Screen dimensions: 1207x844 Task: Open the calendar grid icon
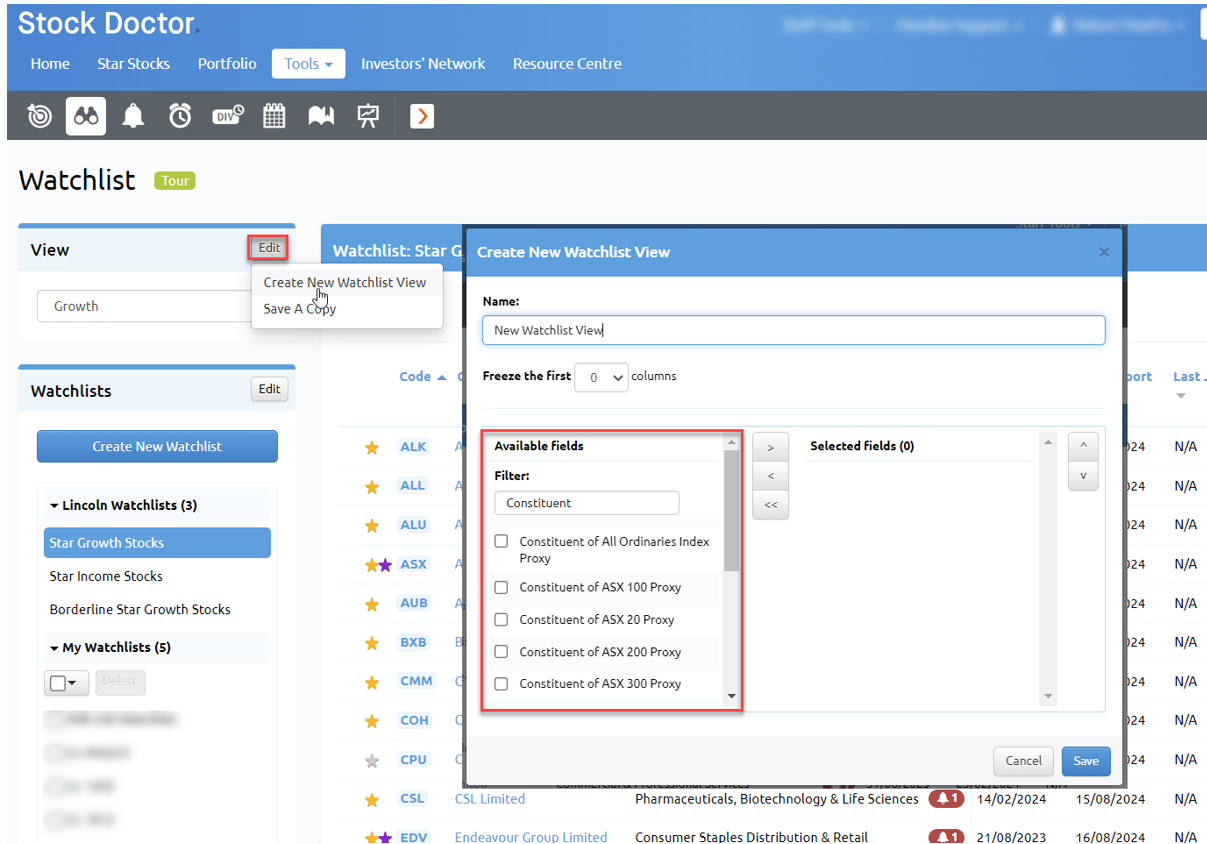coord(274,116)
